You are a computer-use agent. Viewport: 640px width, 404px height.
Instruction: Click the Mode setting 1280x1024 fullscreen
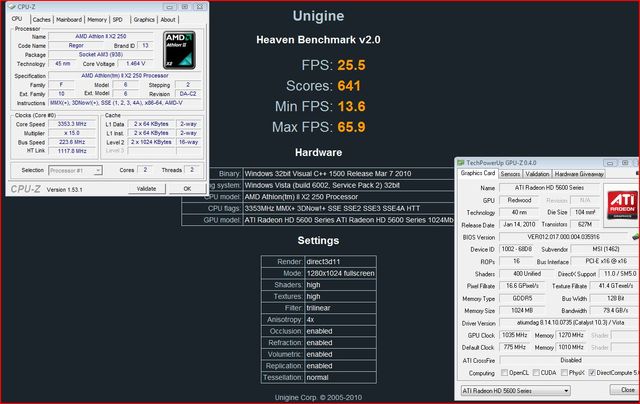[340, 273]
